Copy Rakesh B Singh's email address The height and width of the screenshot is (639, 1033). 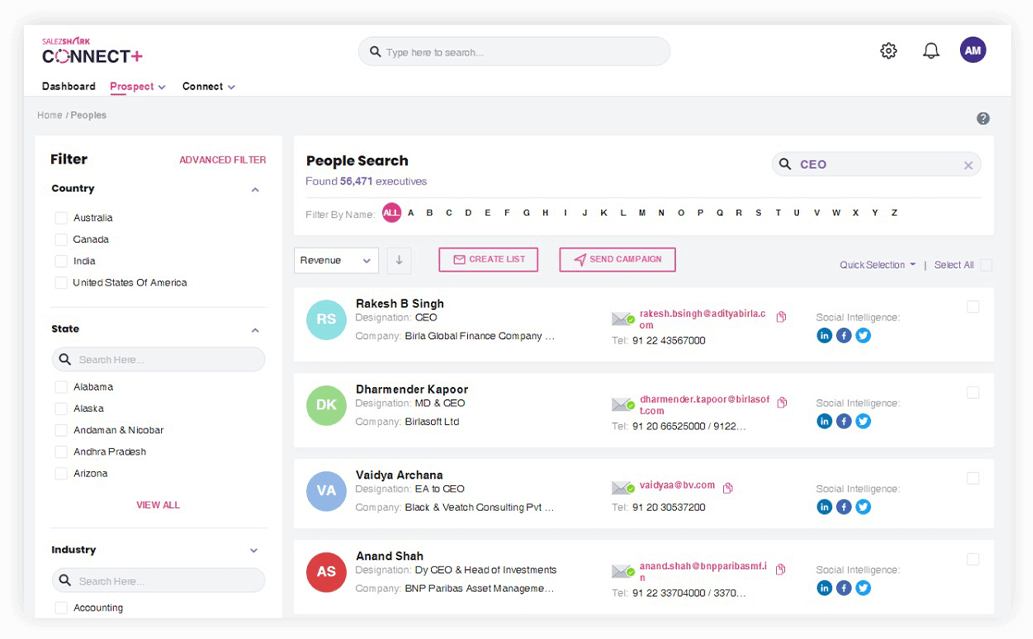[781, 317]
